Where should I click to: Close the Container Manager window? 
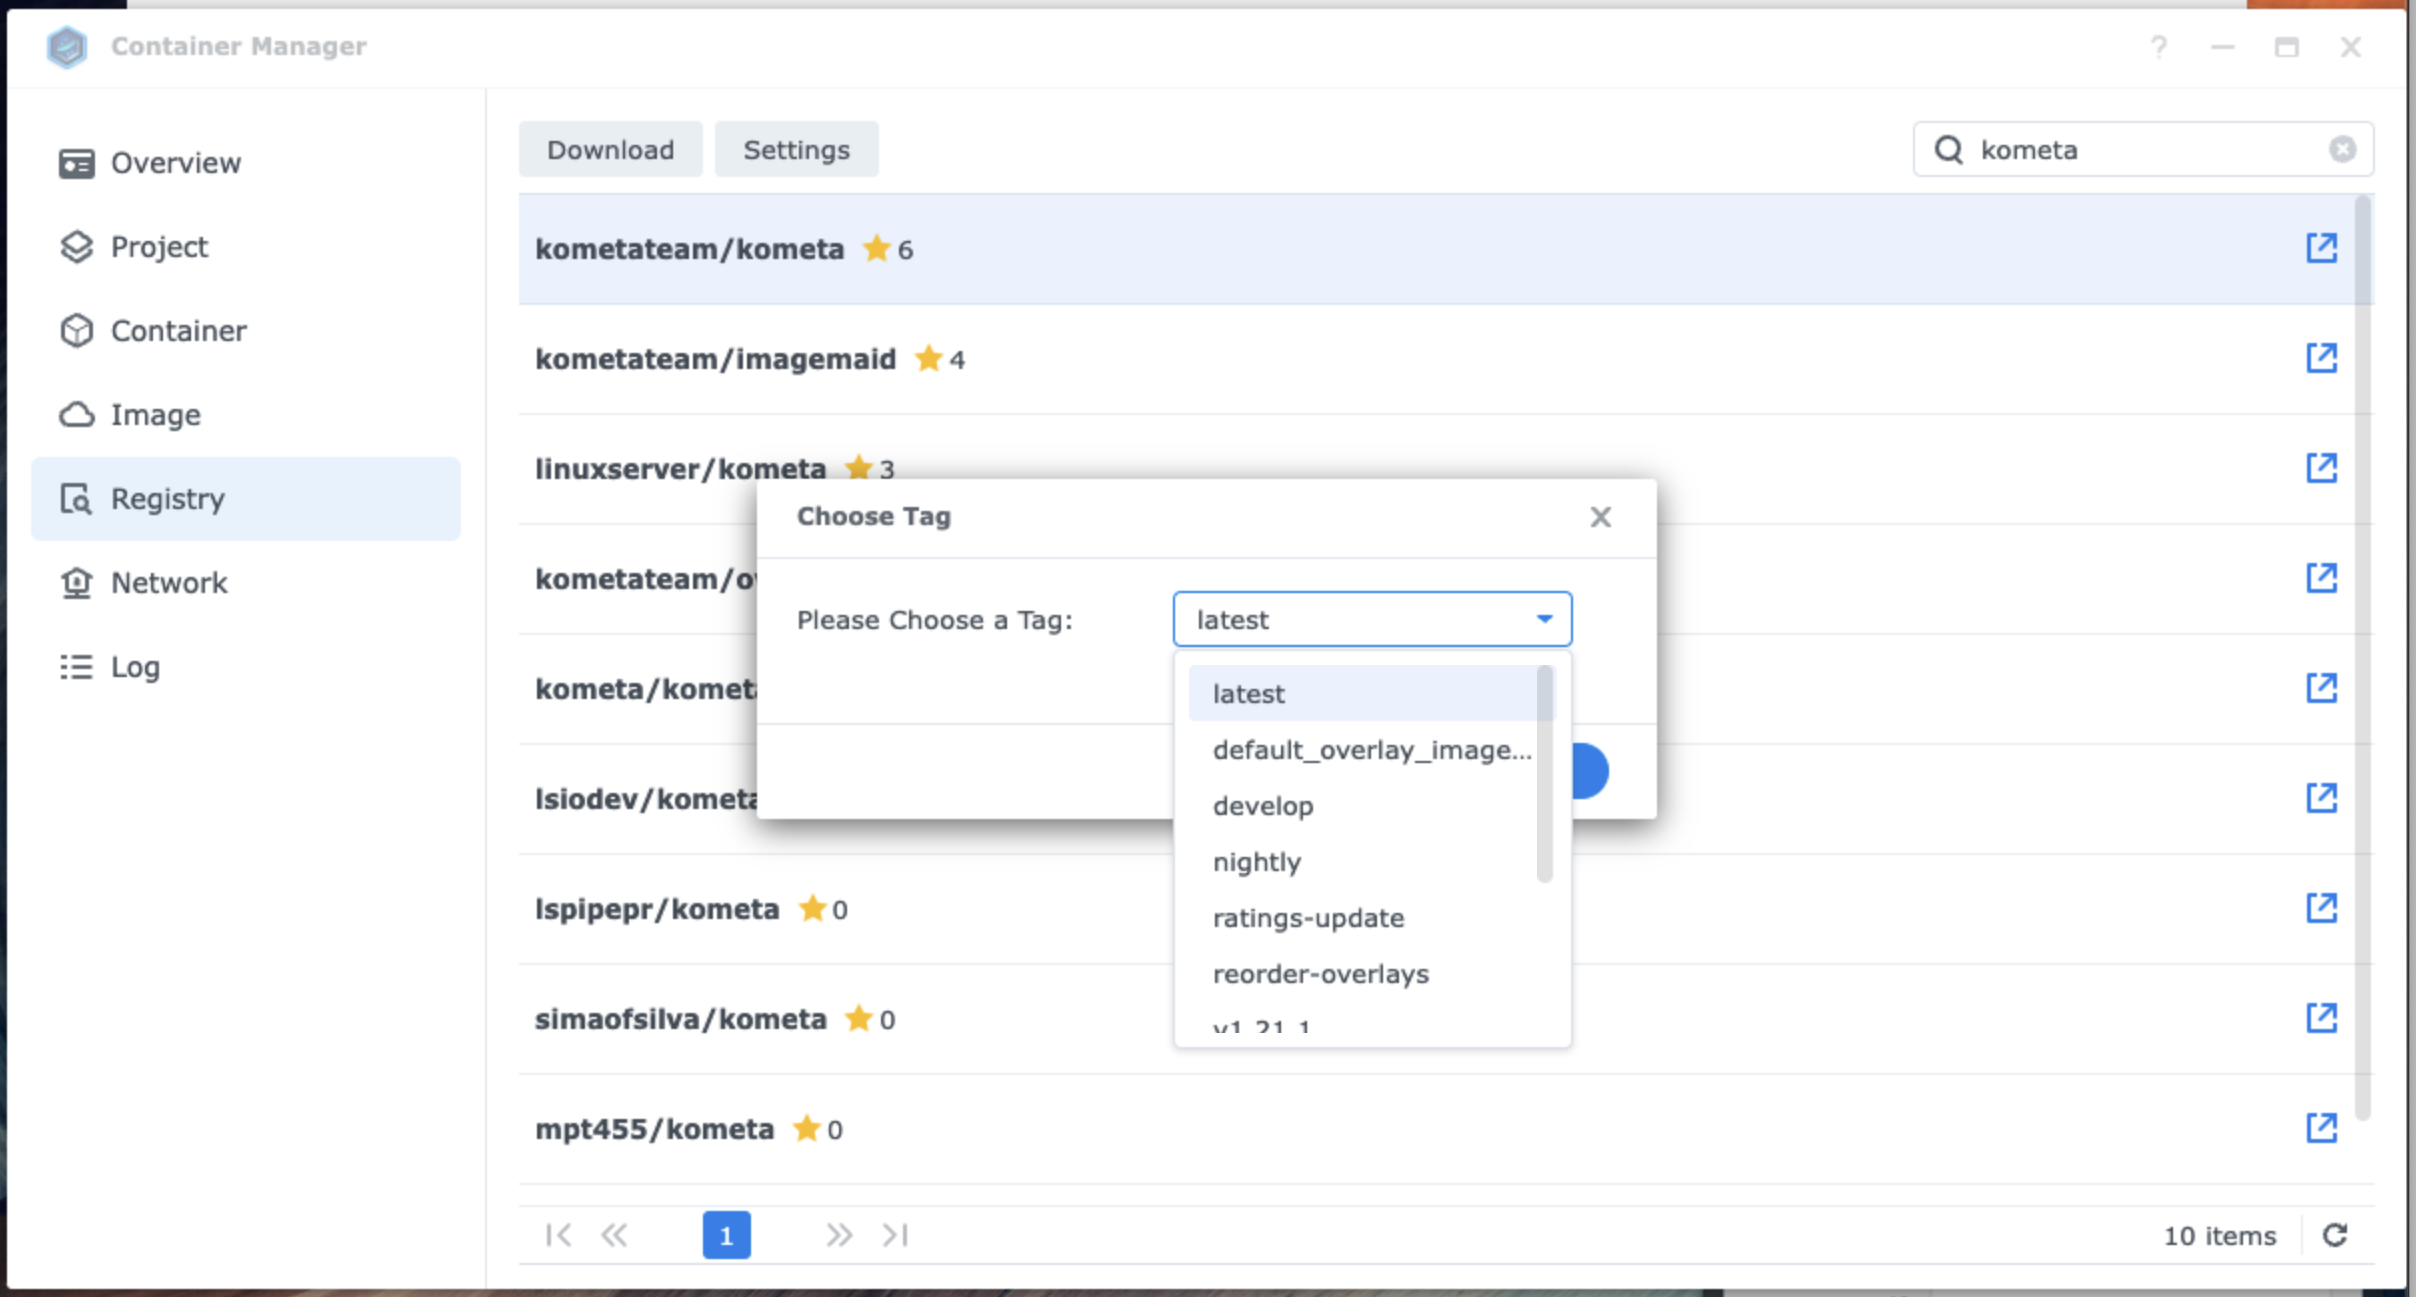click(x=2350, y=46)
